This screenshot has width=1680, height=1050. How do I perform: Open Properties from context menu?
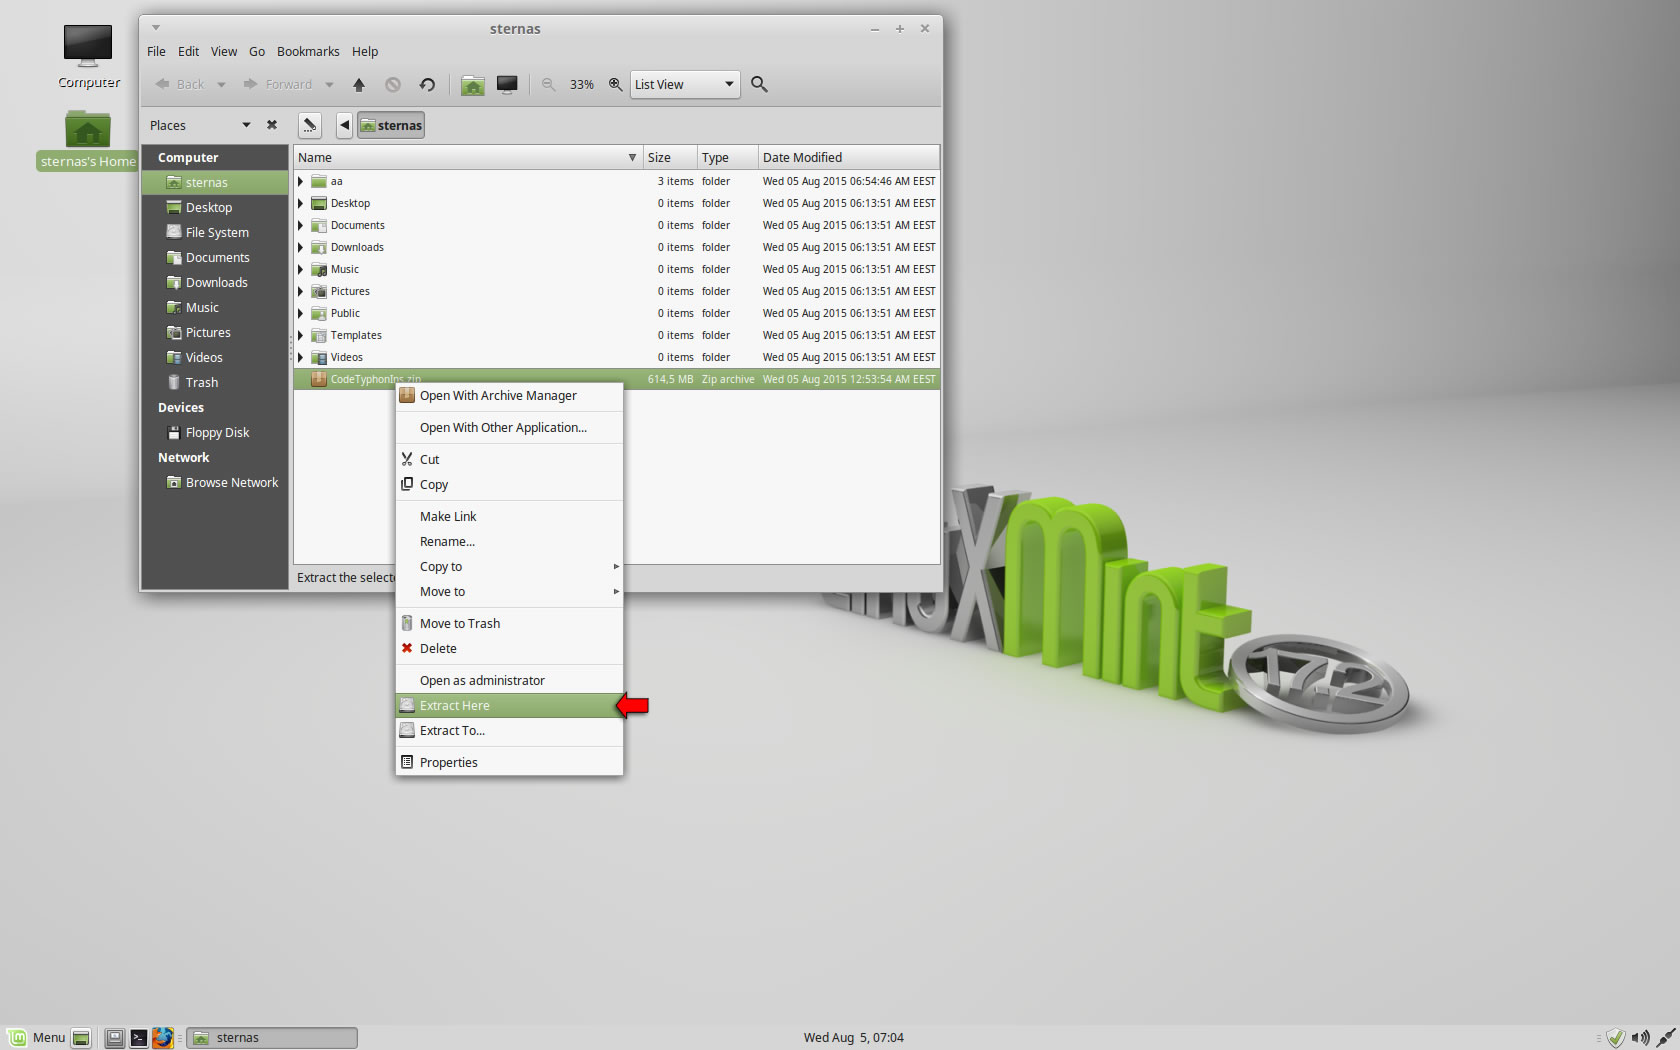509,763
